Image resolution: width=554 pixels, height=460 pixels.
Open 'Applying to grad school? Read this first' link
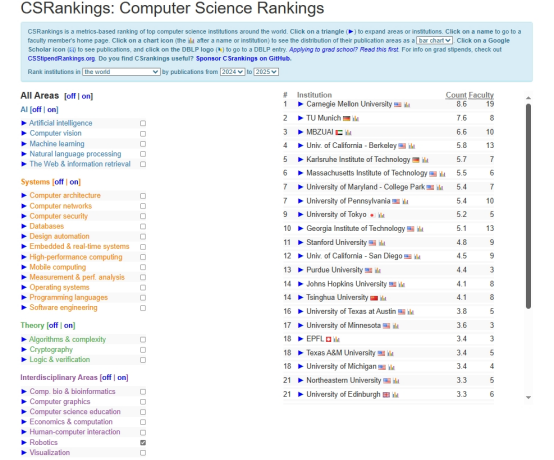(344, 50)
